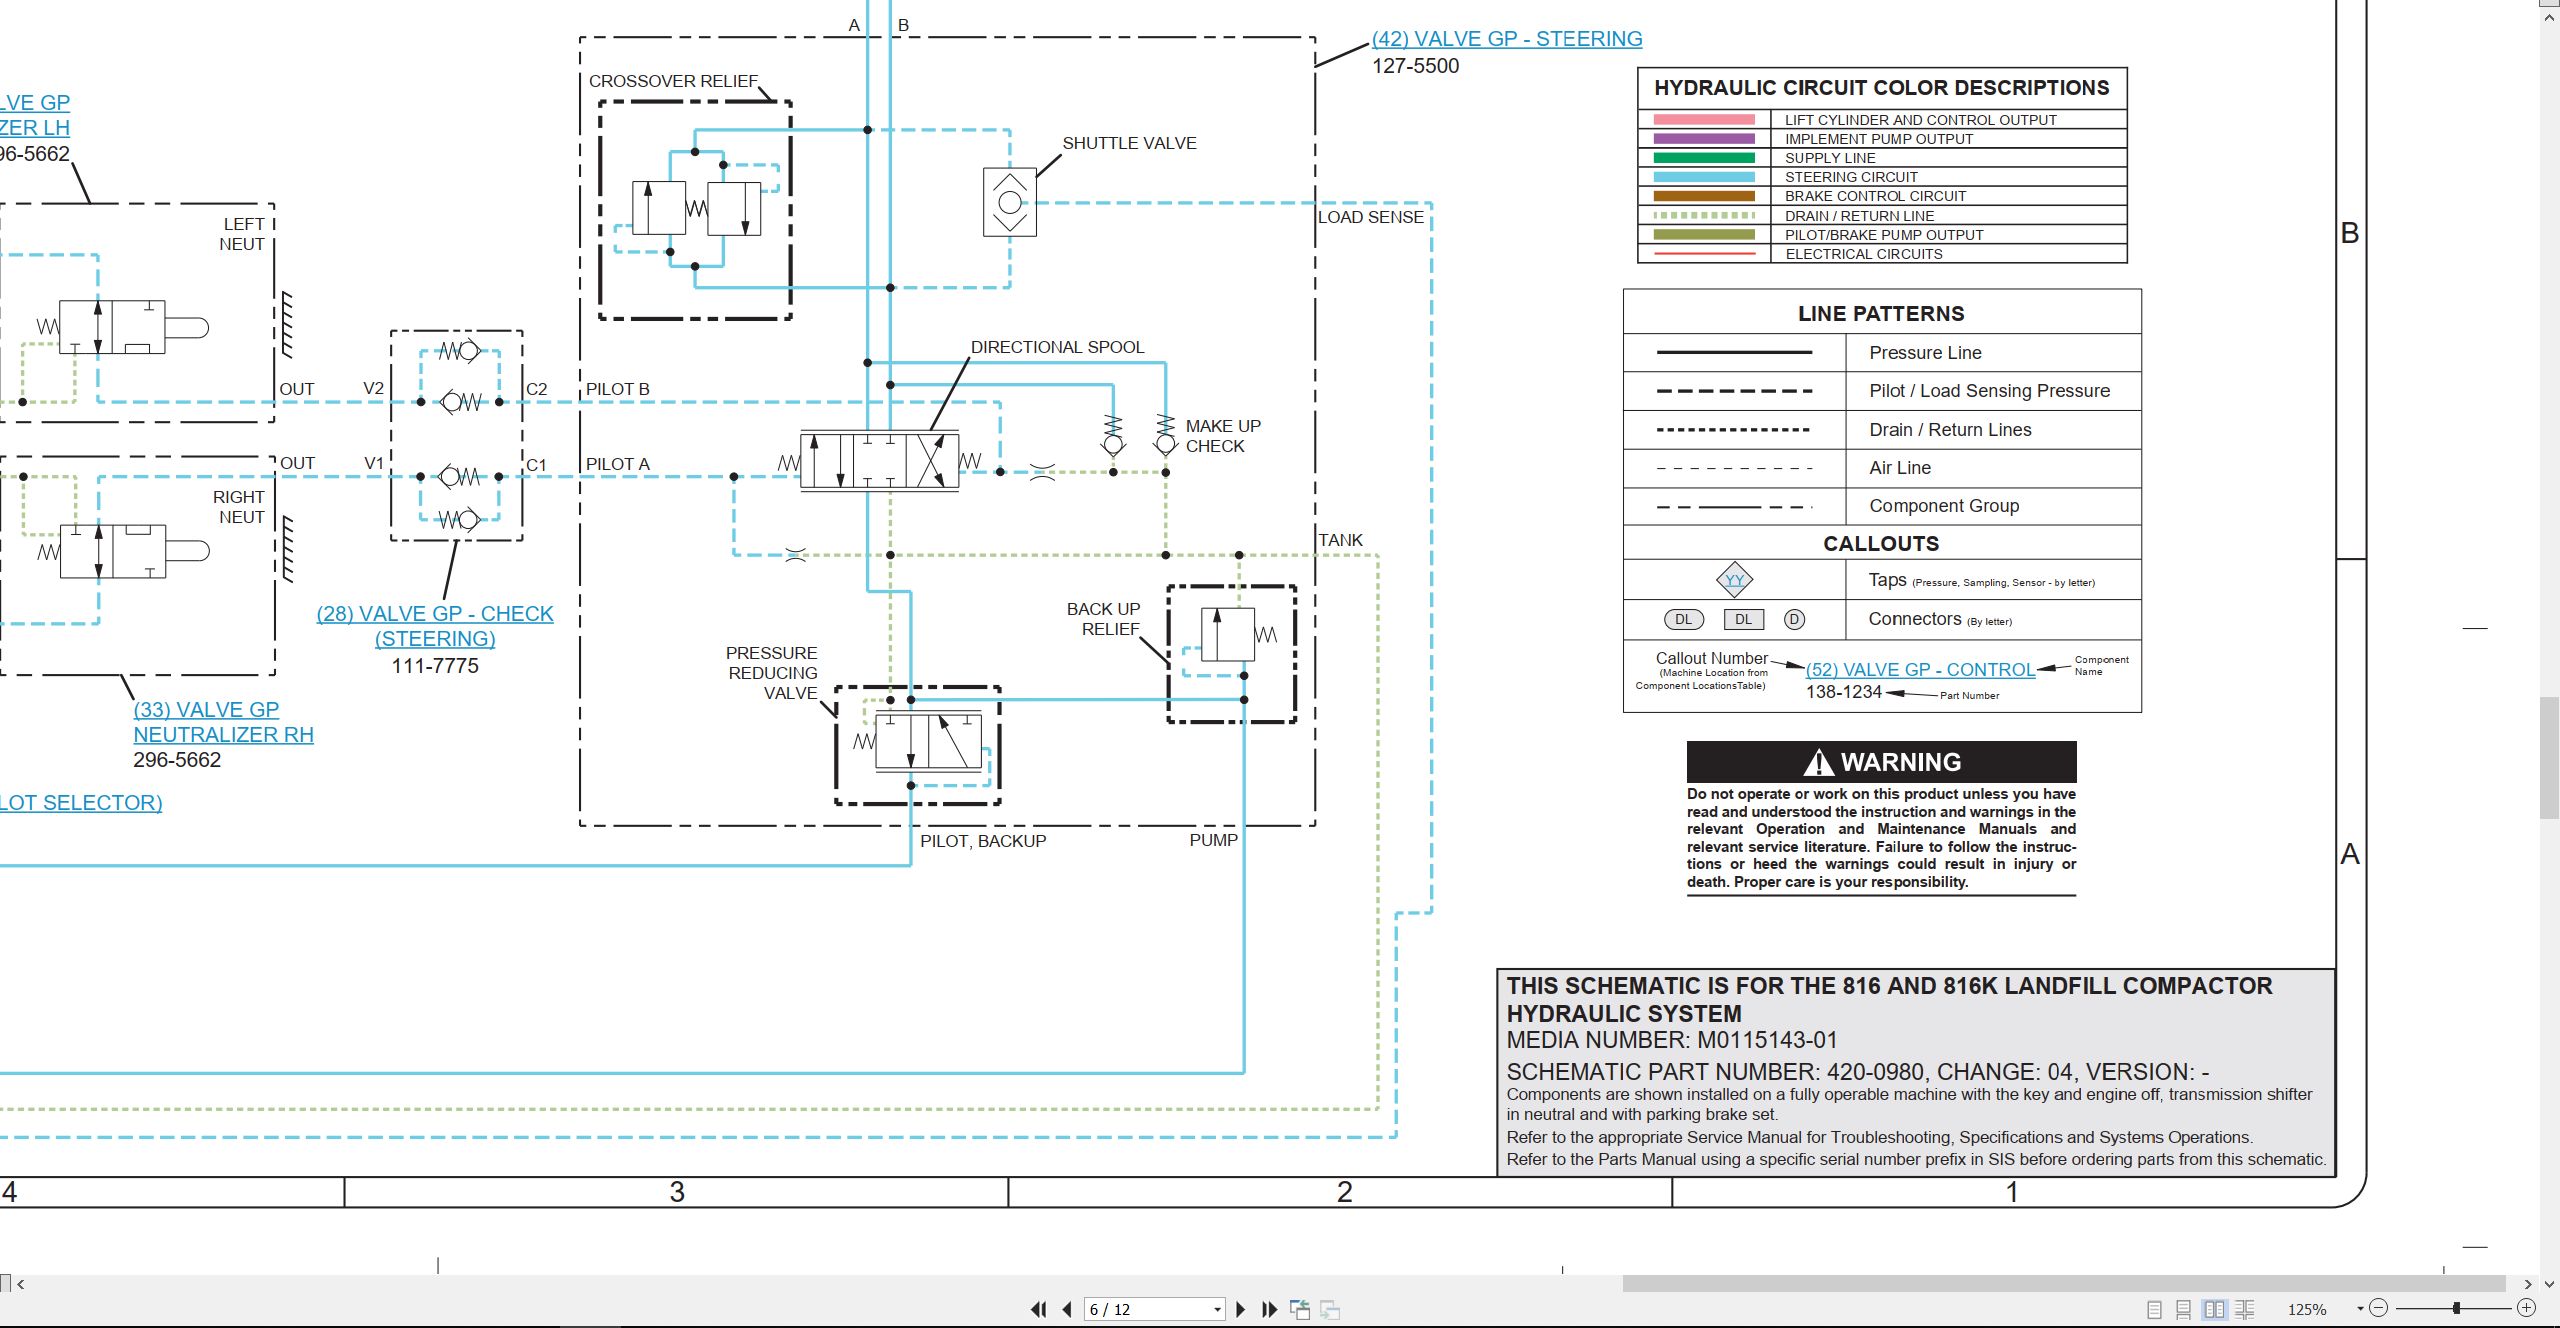This screenshot has width=2560, height=1328.
Task: Click the vertical scrollbar down arrow
Action: click(x=2550, y=1284)
